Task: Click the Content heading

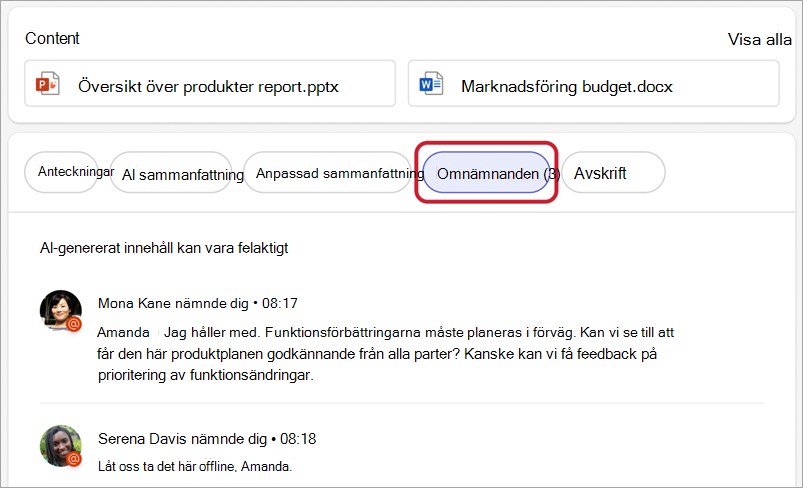Action: tap(52, 38)
